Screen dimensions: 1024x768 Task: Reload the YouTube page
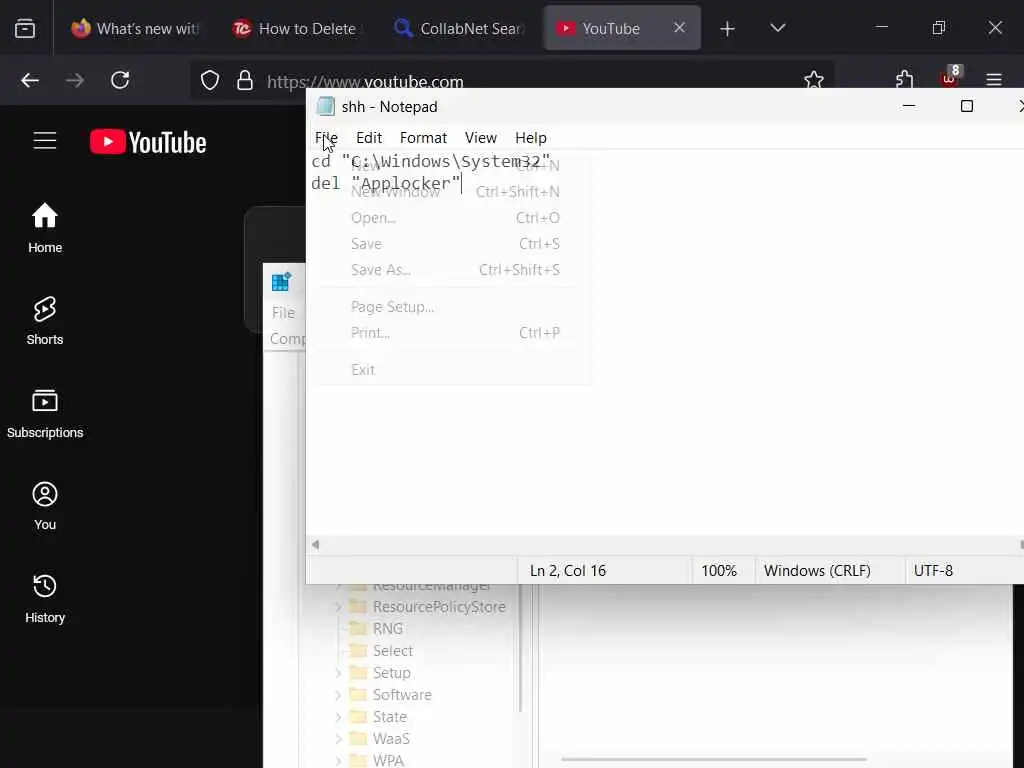[120, 80]
